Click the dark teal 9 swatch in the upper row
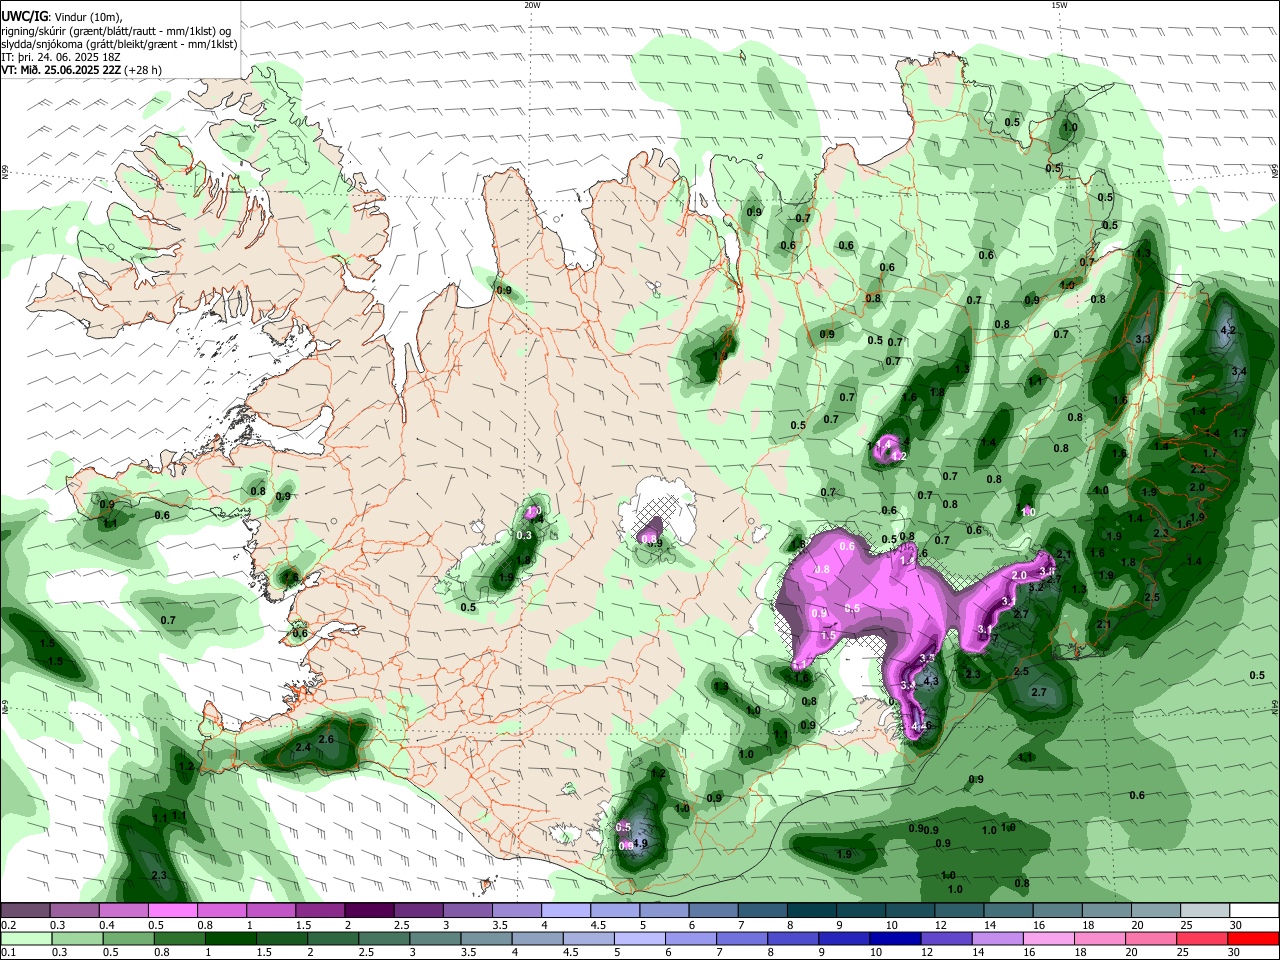This screenshot has height=960, width=1280. click(x=860, y=910)
